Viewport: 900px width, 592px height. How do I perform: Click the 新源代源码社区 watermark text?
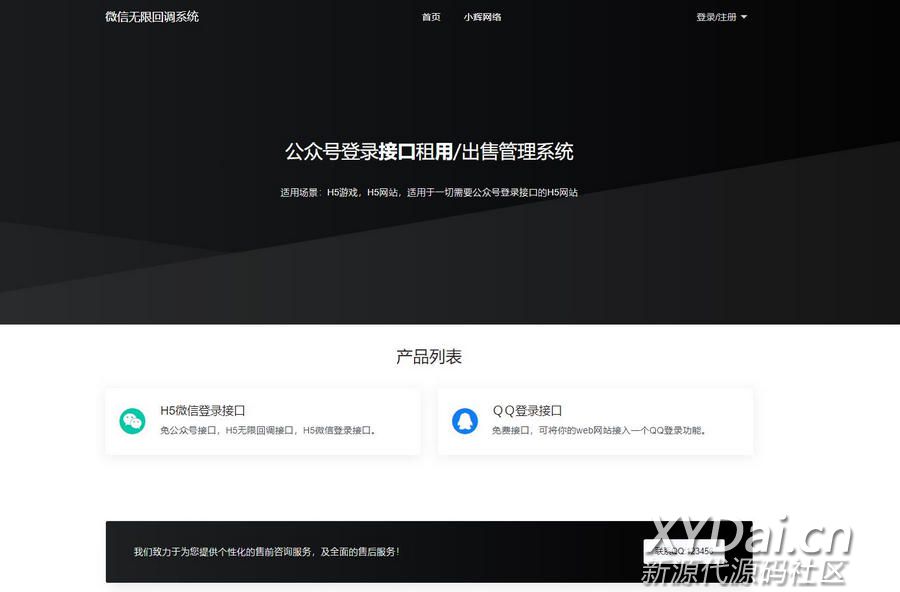[x=744, y=572]
